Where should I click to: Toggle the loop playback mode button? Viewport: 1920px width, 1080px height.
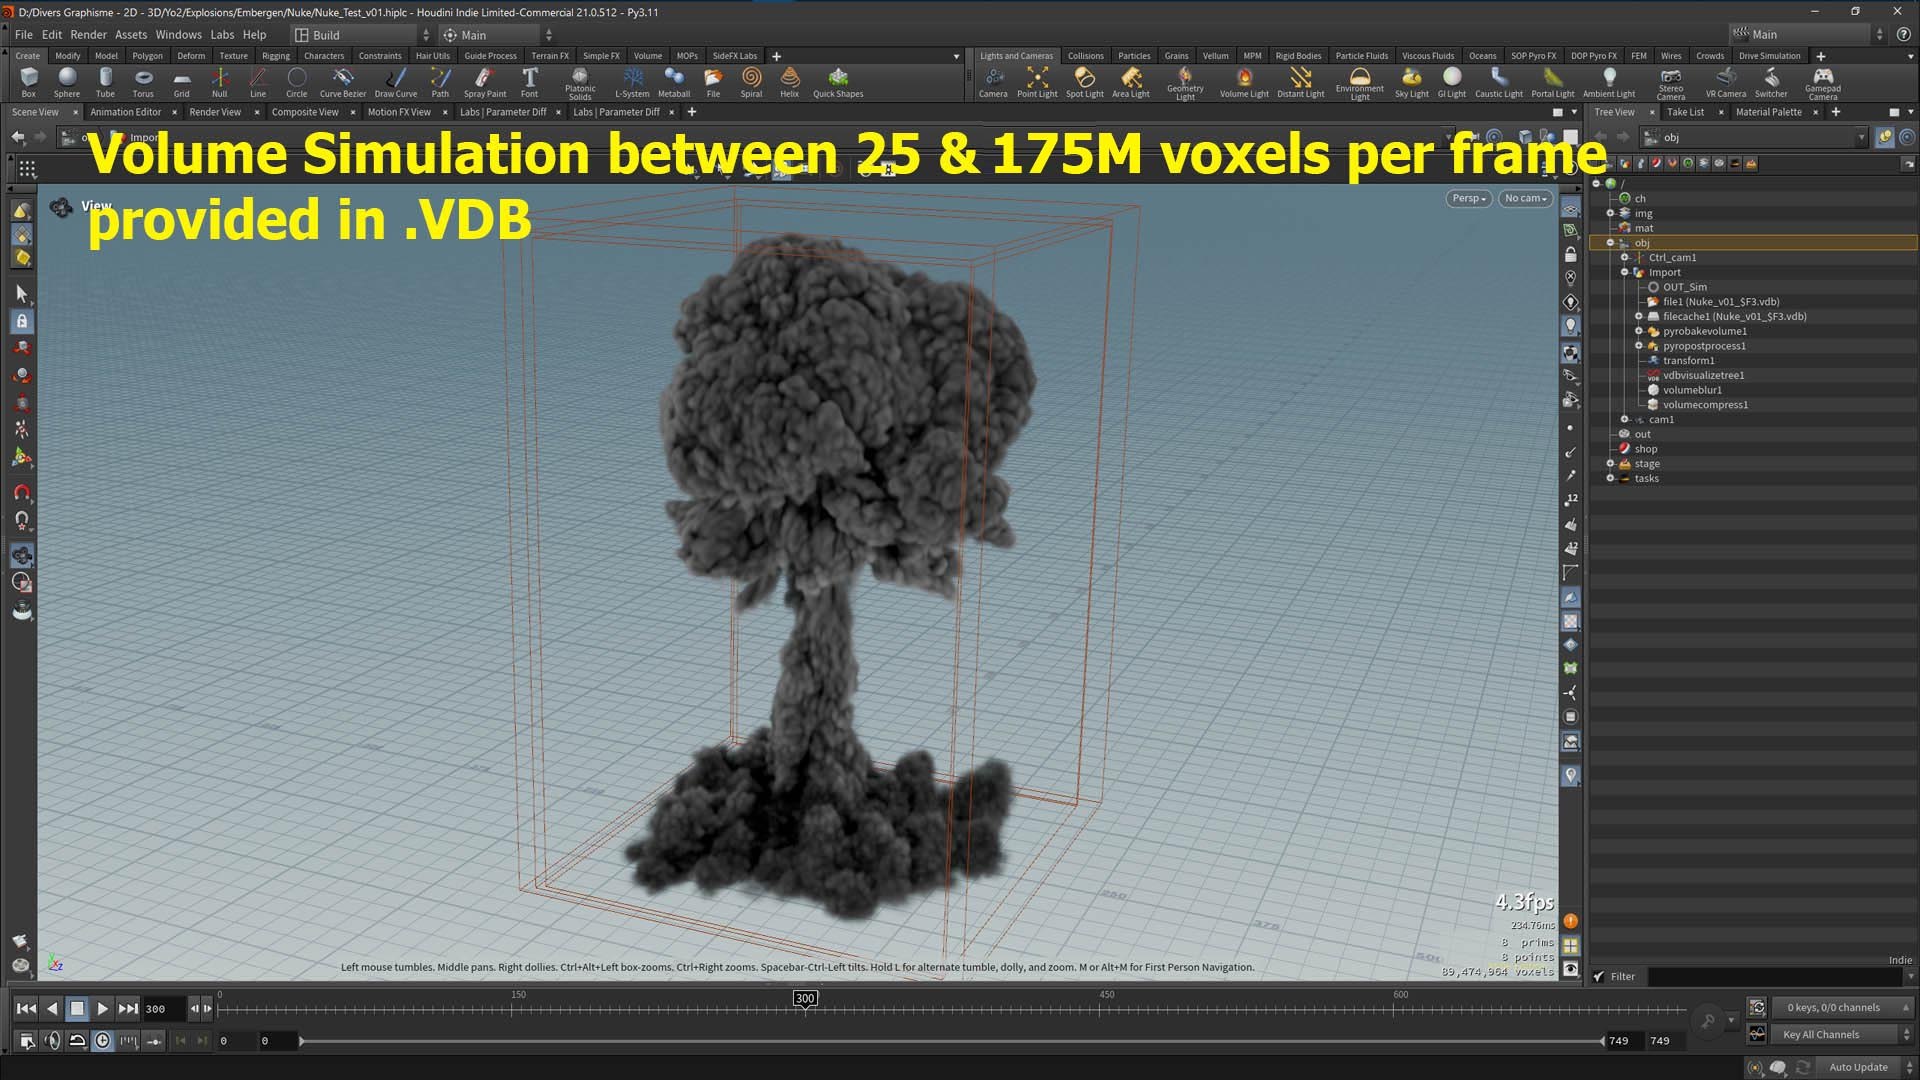[77, 1041]
